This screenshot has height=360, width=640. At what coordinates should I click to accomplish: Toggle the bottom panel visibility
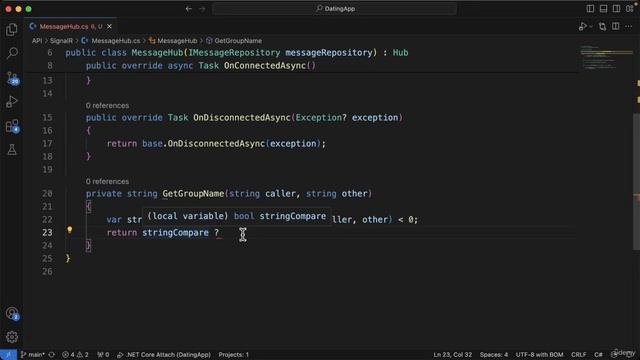[x=603, y=9]
